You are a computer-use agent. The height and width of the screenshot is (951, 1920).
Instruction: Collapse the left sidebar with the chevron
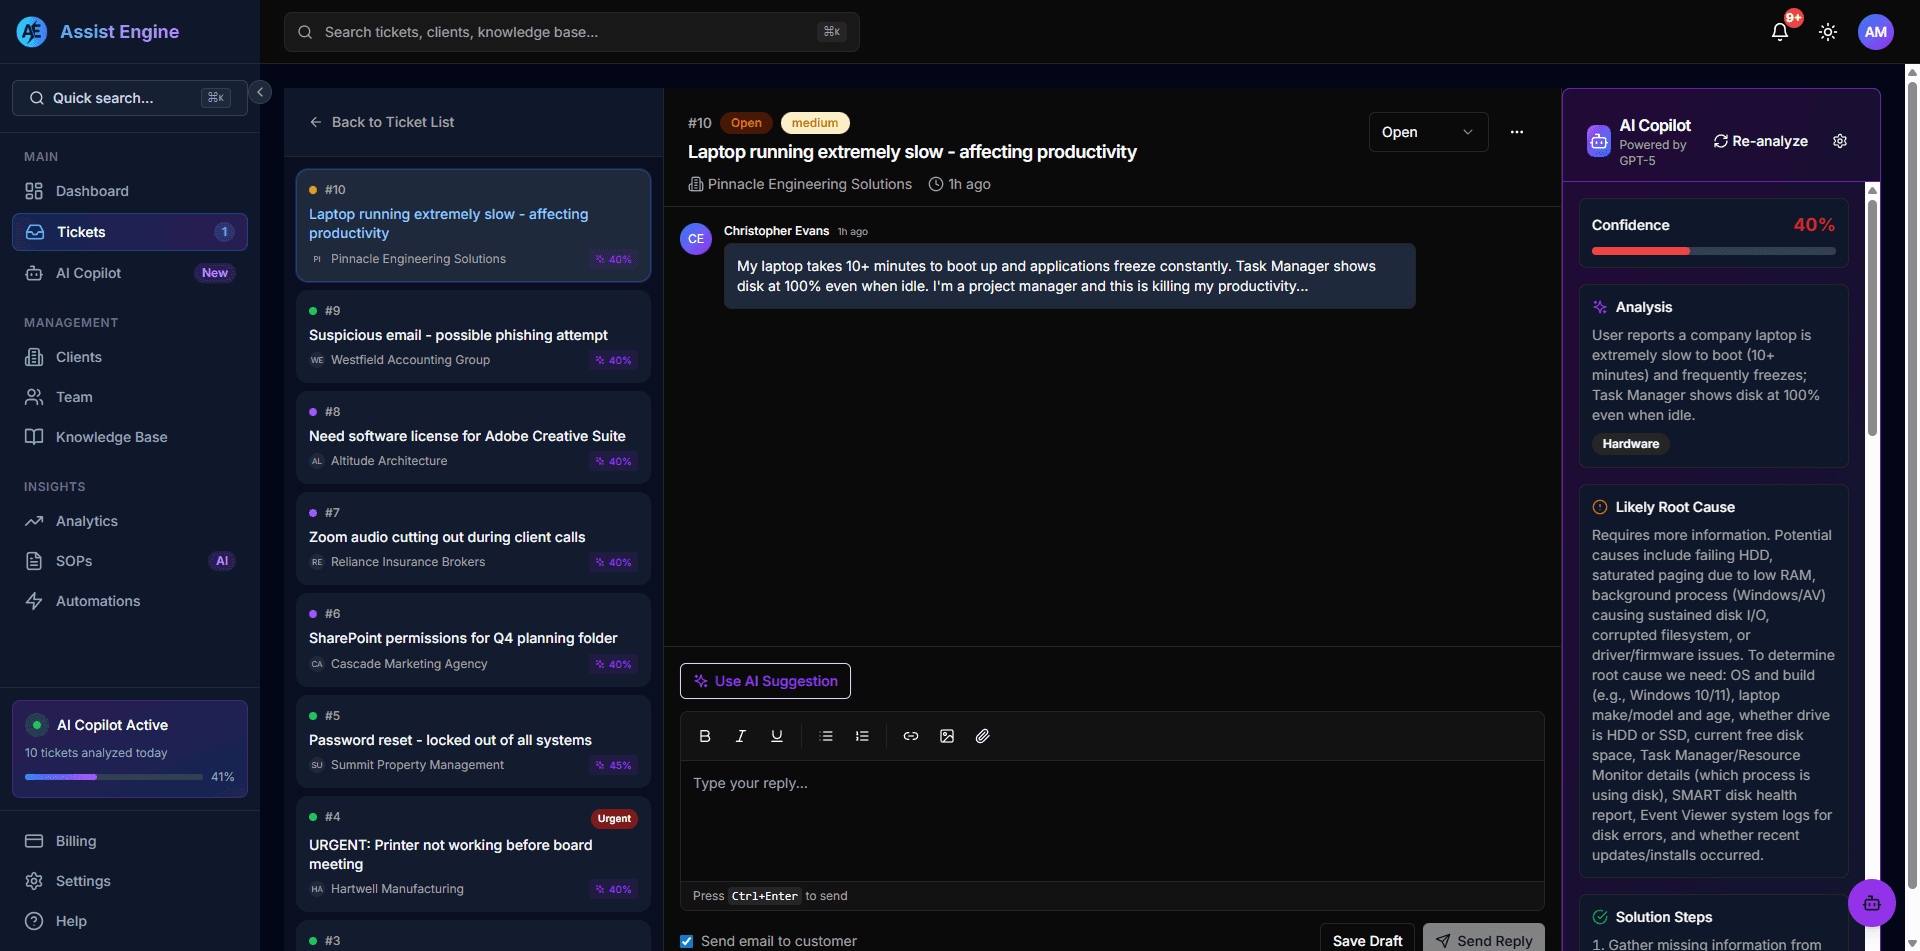[260, 91]
